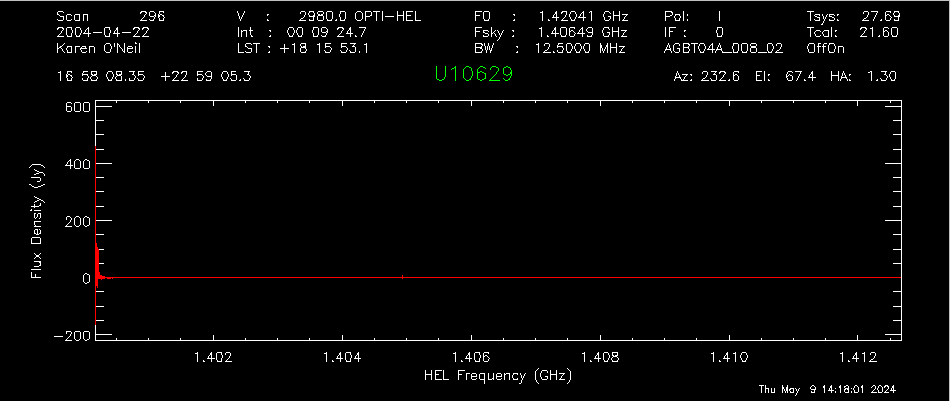Image resolution: width=950 pixels, height=401 pixels.
Task: Click the Pol value I
Action: [719, 16]
